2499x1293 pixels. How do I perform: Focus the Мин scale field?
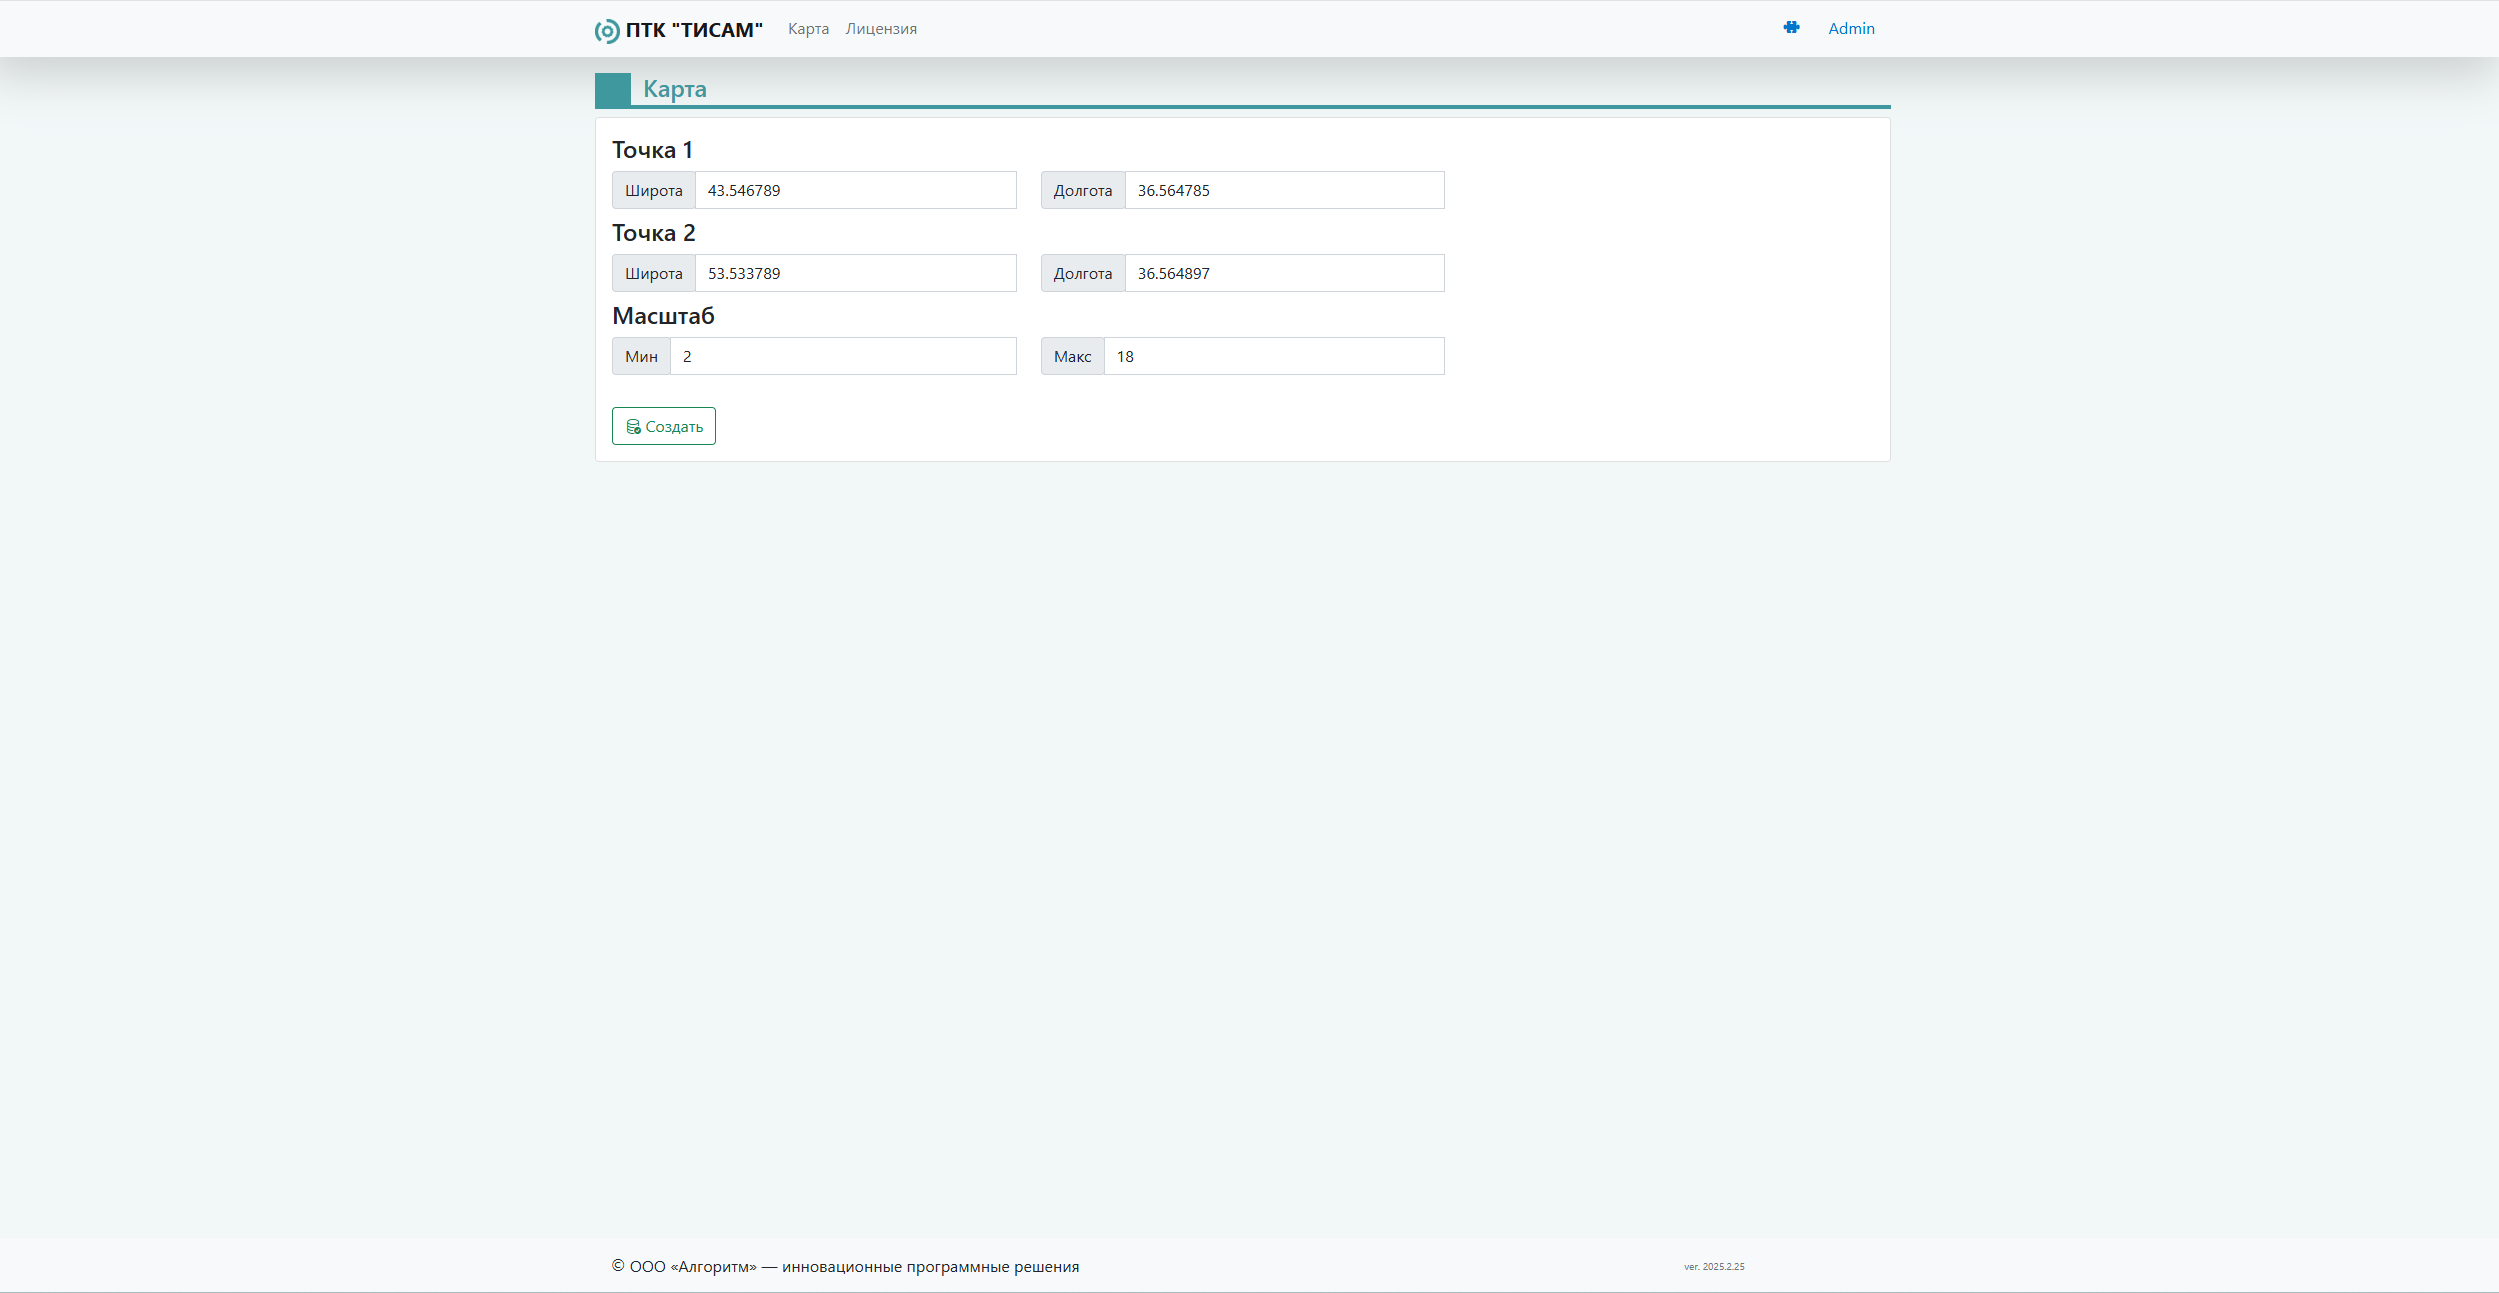(843, 356)
